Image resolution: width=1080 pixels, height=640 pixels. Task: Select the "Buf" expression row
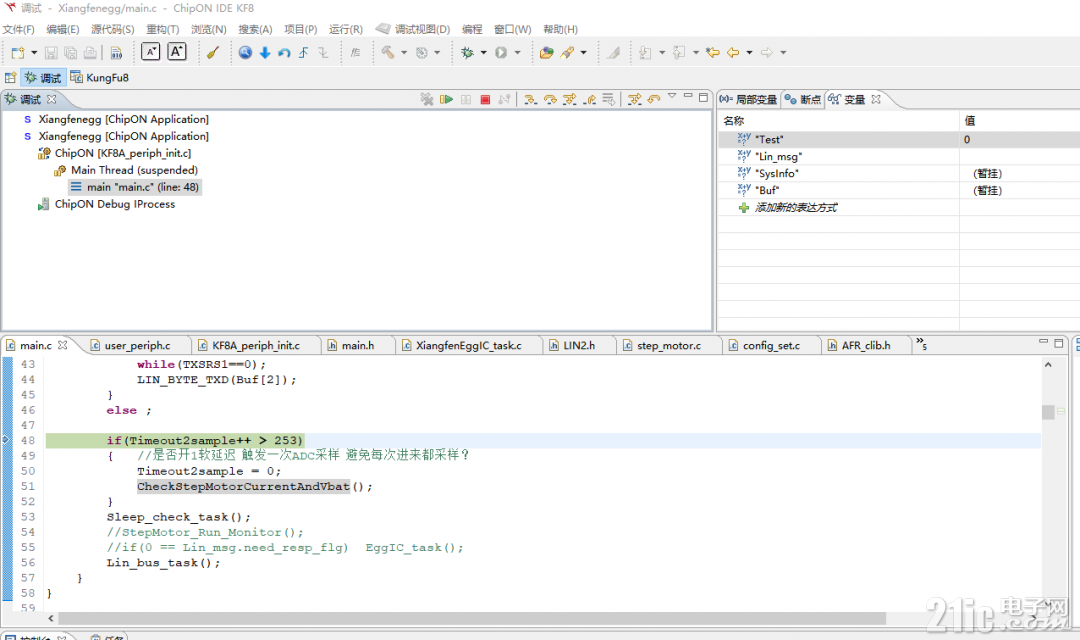pyautogui.click(x=899, y=190)
